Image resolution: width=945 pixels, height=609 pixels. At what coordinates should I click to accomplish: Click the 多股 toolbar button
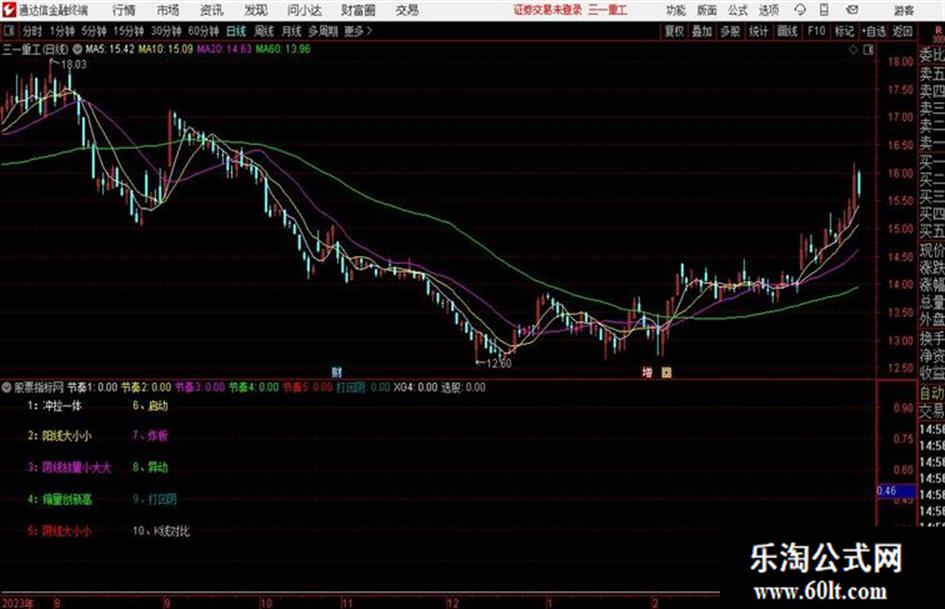[730, 31]
